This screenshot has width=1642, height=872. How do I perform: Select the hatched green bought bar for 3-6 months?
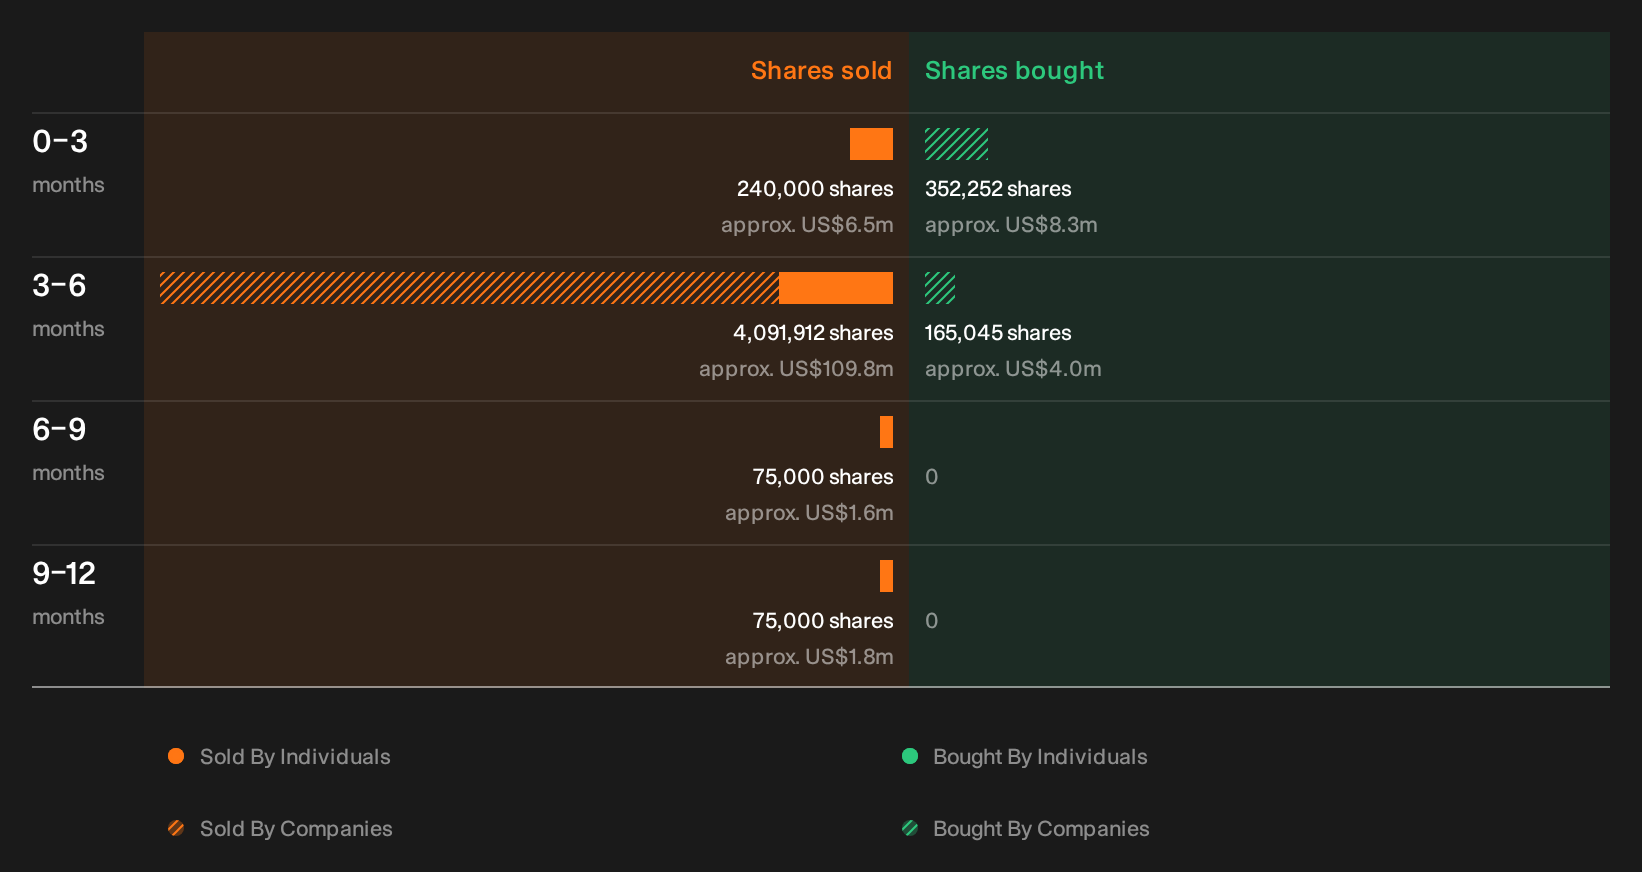(940, 288)
